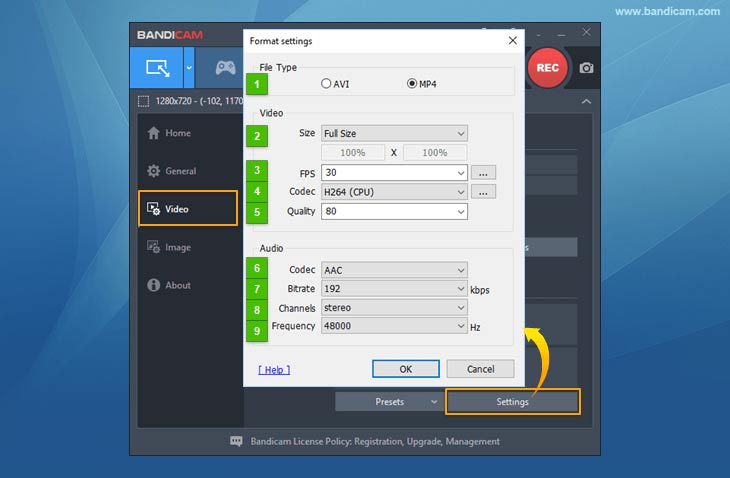Viewport: 730px width, 478px height.
Task: Open the General settings tab
Action: [188, 171]
